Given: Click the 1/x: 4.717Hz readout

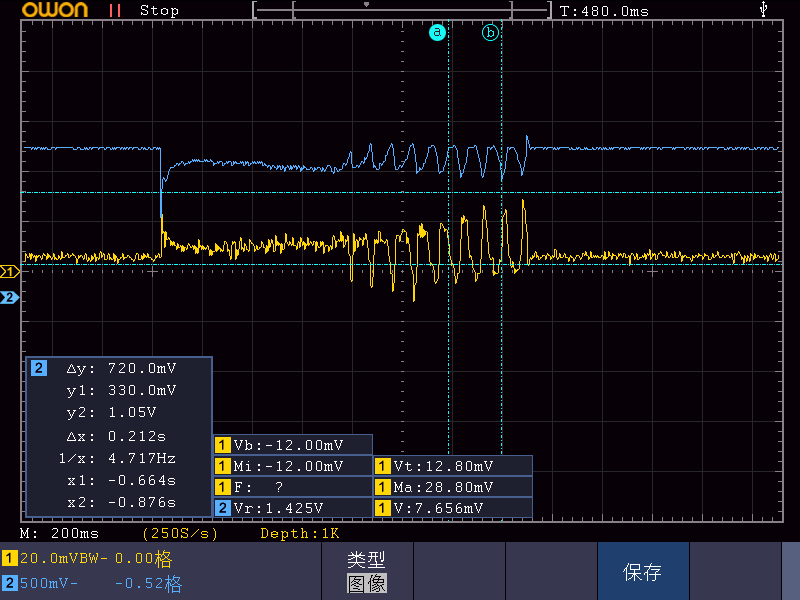Looking at the screenshot, I should click(x=117, y=458).
